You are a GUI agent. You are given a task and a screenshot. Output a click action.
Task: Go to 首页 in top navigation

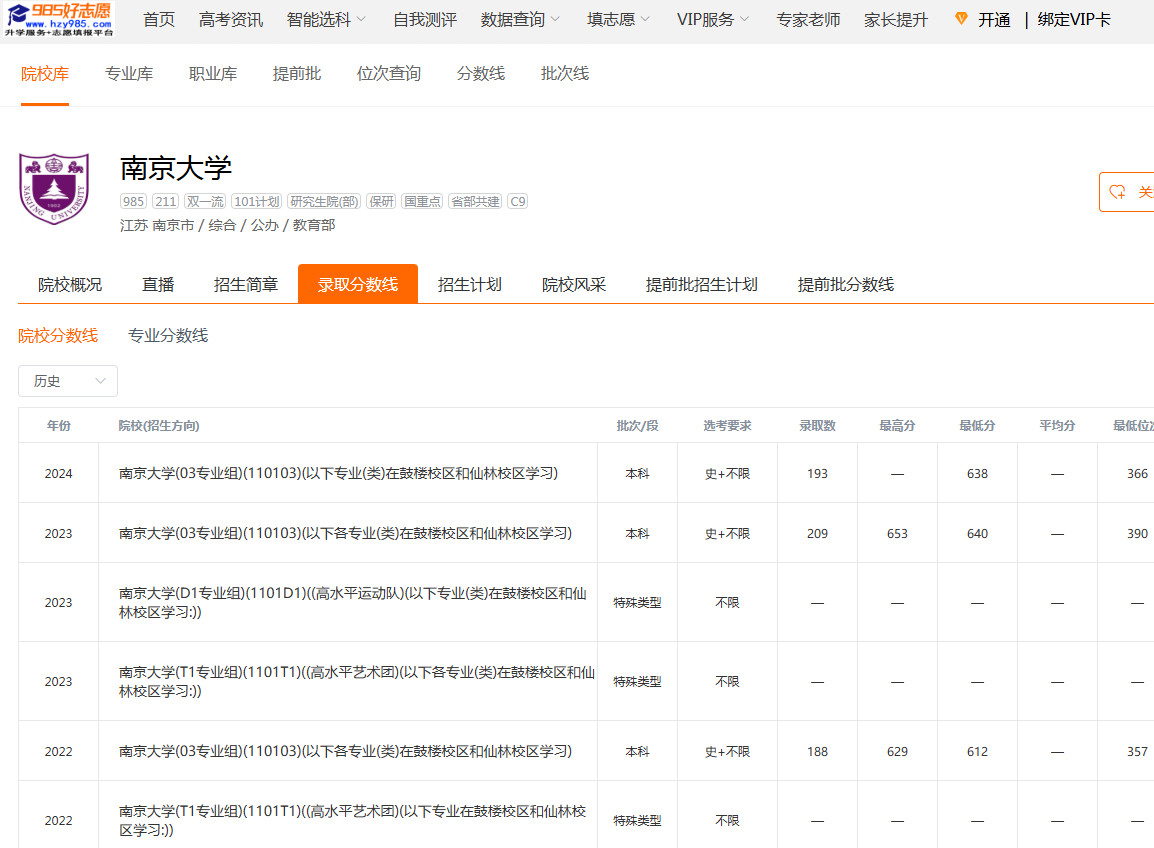[x=159, y=20]
